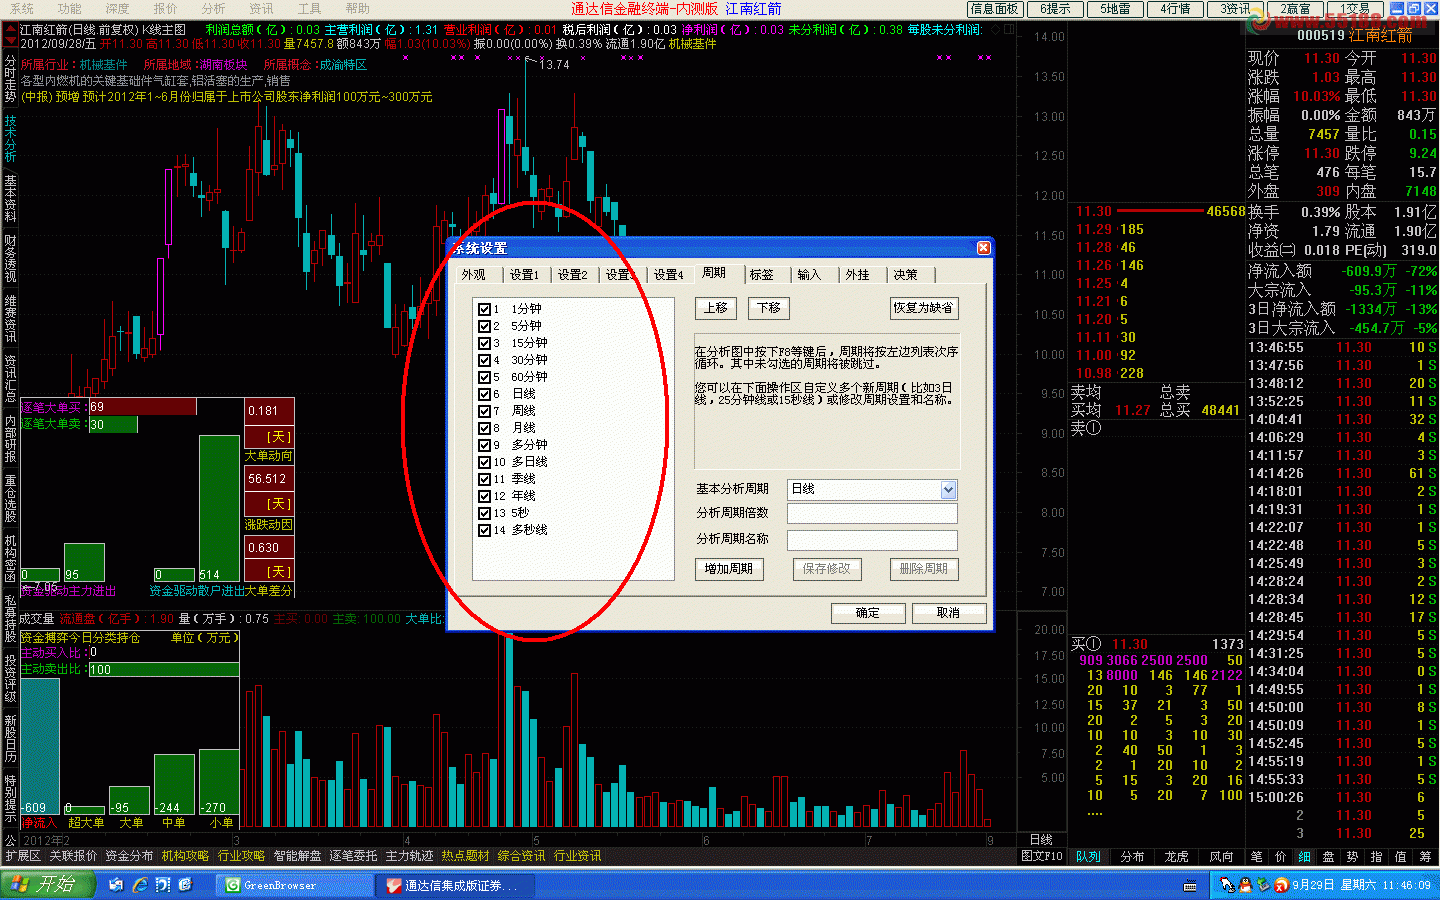This screenshot has width=1440, height=900.
Task: Select the 龙虎 tab in quote panel
Action: (1176, 857)
